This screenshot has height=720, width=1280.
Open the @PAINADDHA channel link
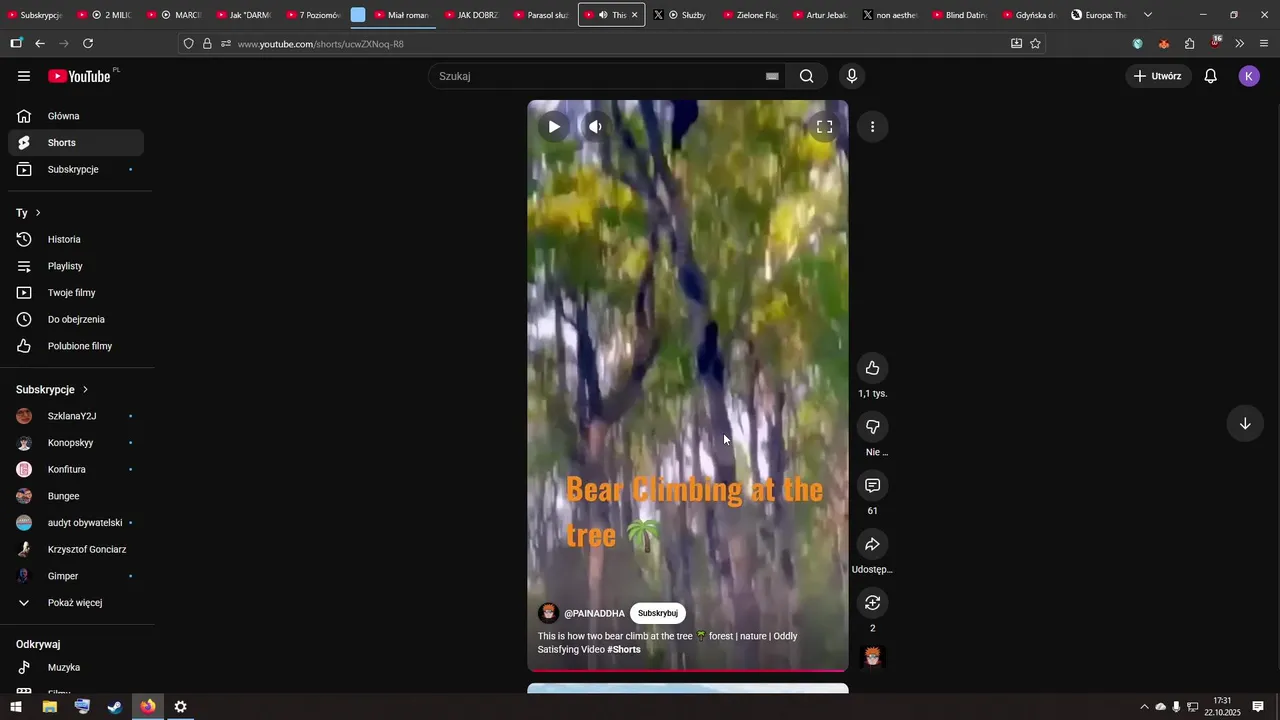594,614
